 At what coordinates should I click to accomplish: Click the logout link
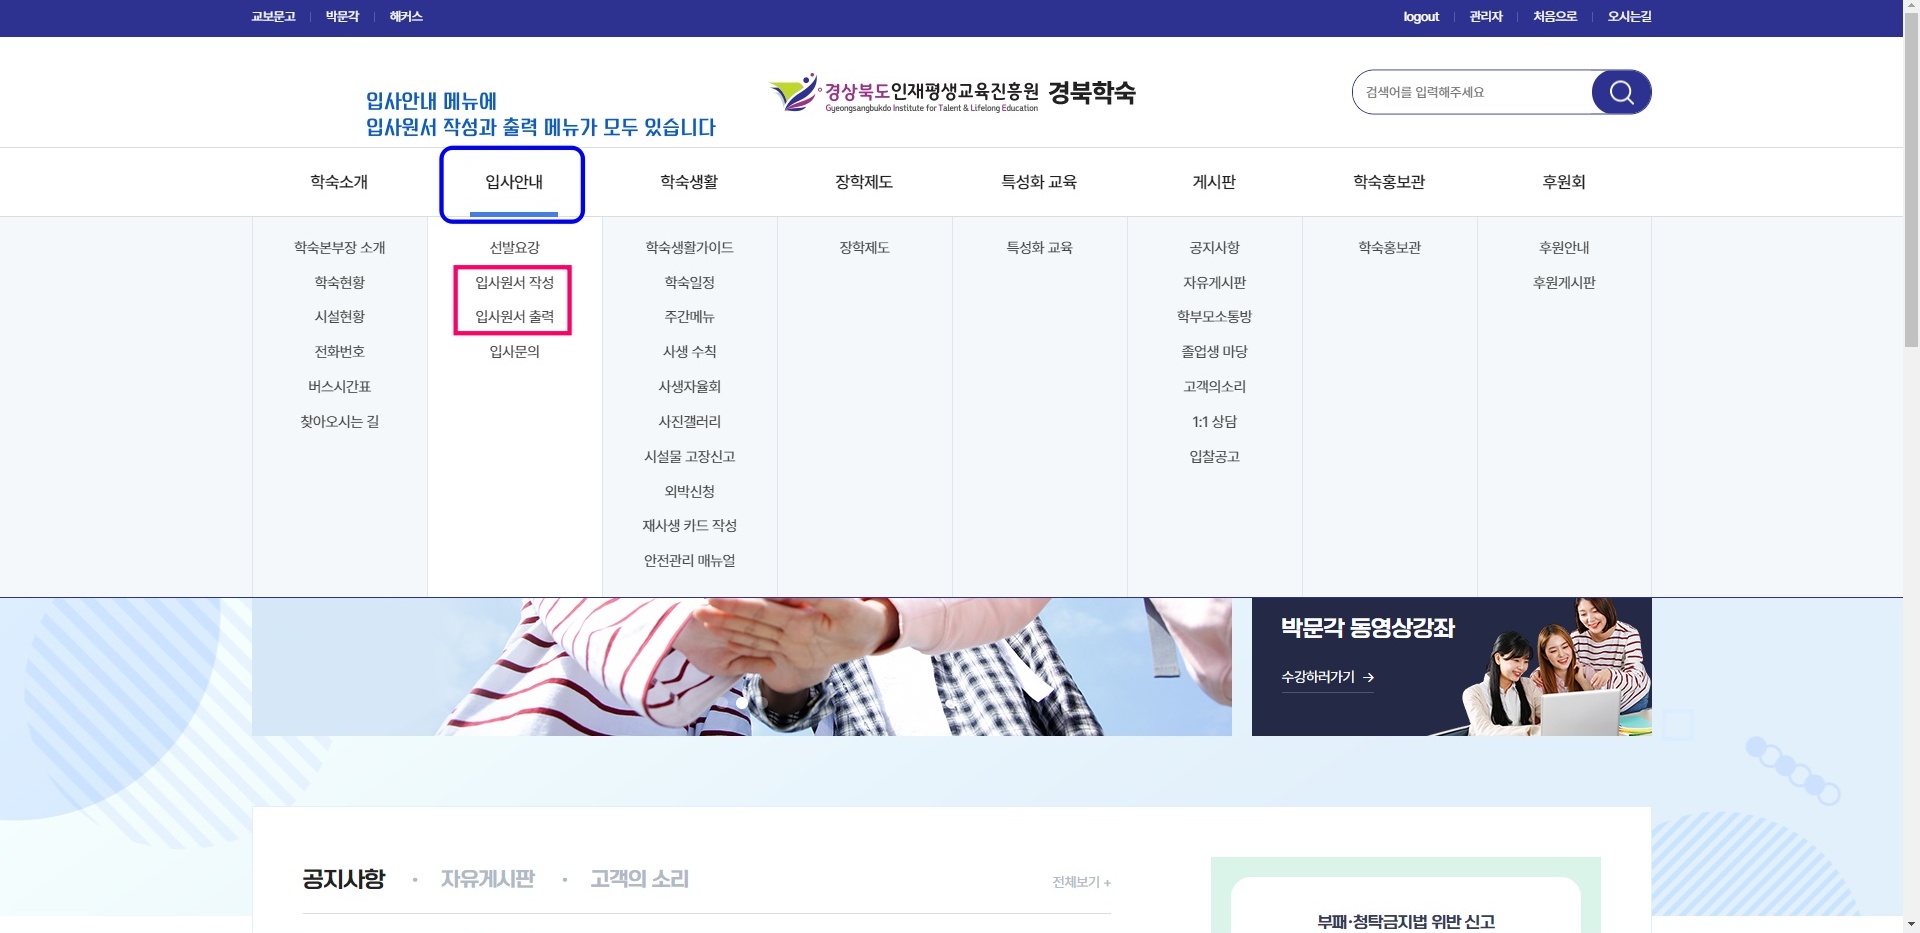tap(1420, 17)
